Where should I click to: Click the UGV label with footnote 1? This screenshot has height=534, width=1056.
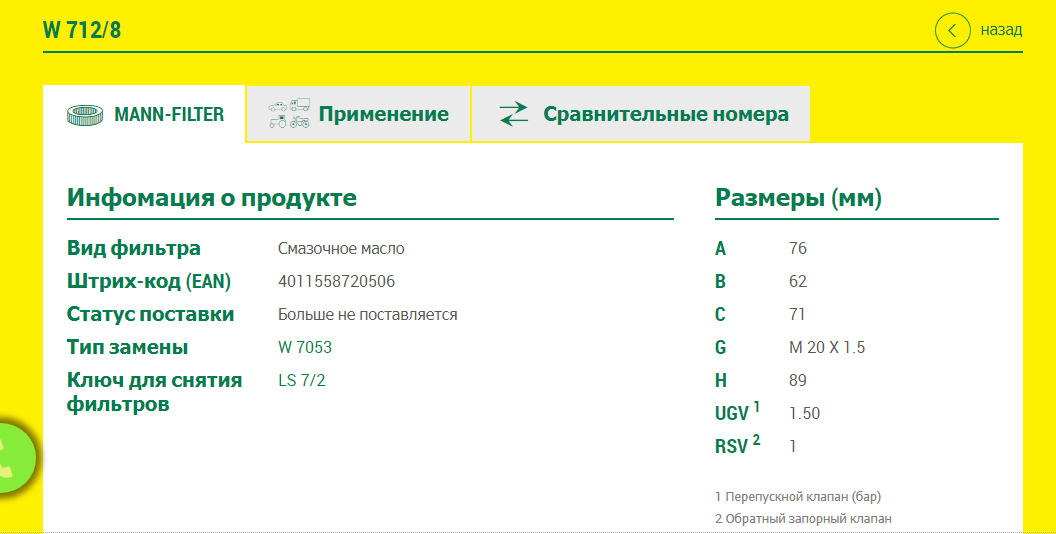(x=737, y=411)
